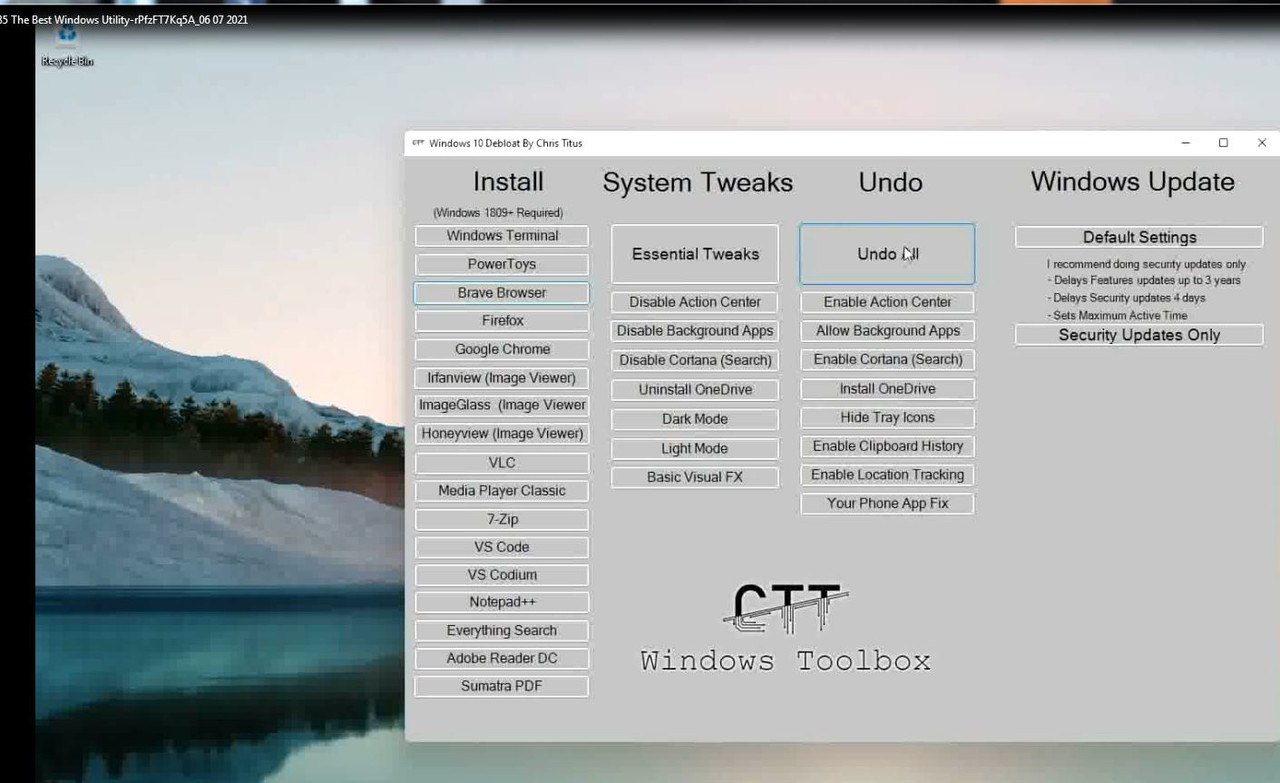Click 'Delays Security updates 4 days' text

pyautogui.click(x=1129, y=298)
